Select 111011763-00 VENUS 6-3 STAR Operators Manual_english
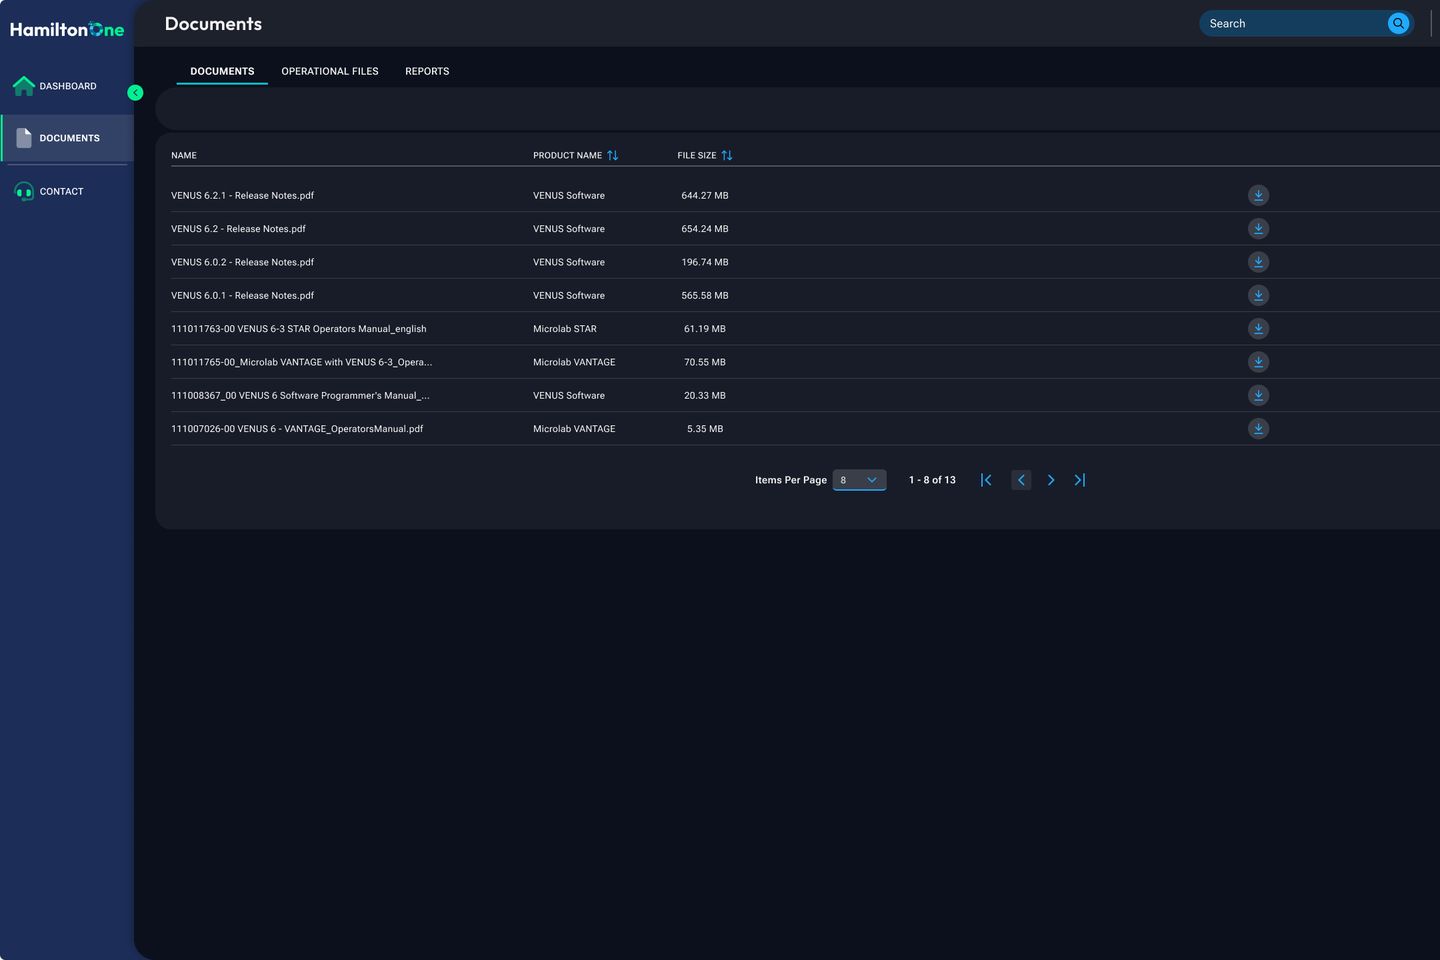The image size is (1440, 960). coord(299,329)
